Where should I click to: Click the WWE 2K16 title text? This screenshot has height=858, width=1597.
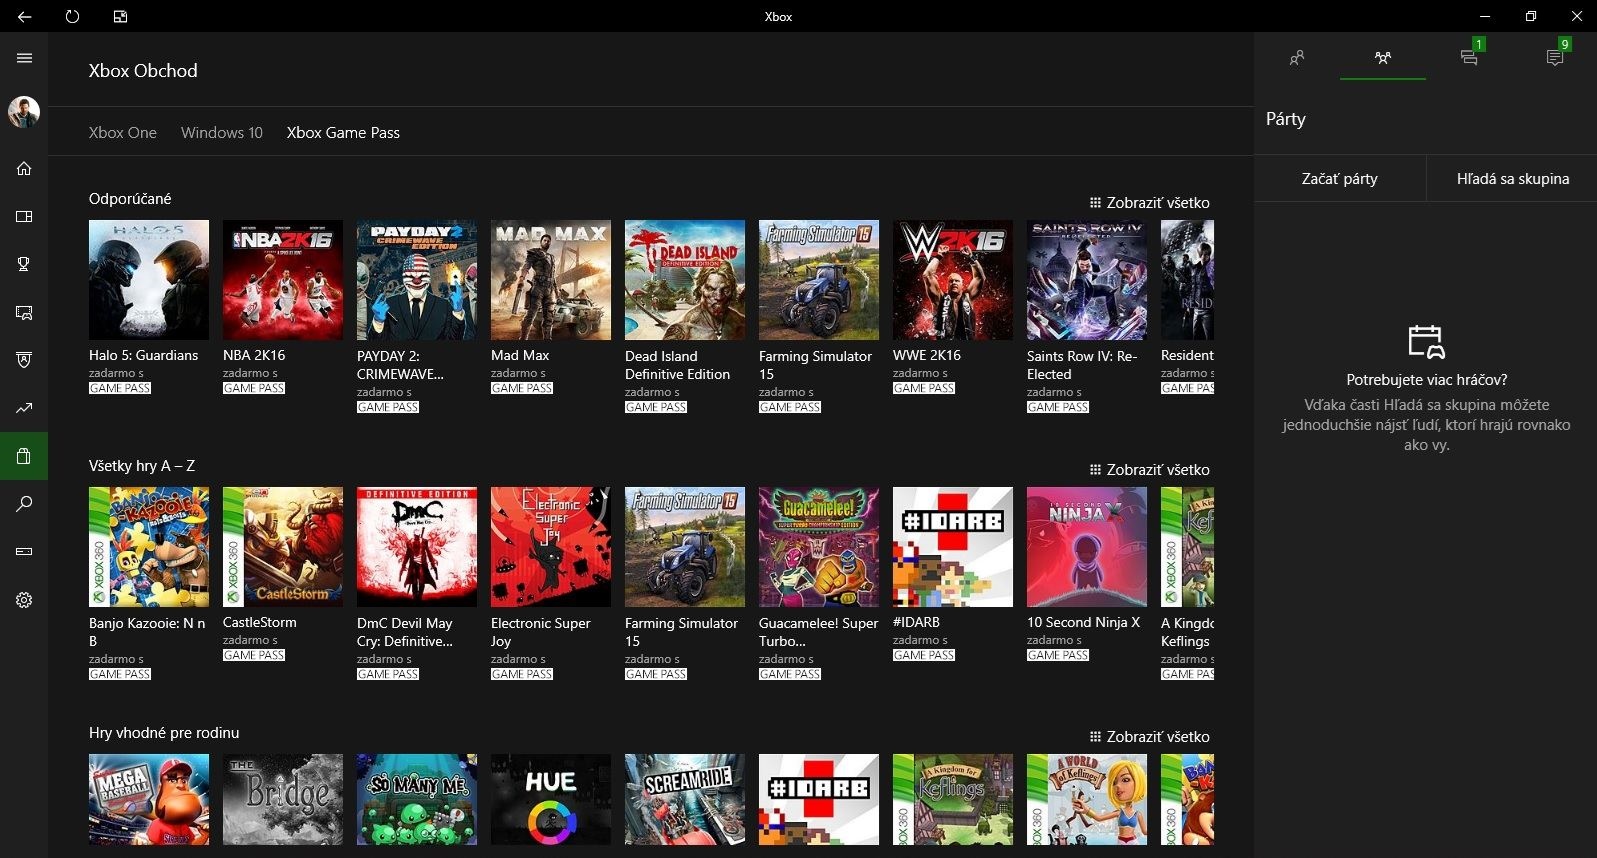pyautogui.click(x=927, y=356)
